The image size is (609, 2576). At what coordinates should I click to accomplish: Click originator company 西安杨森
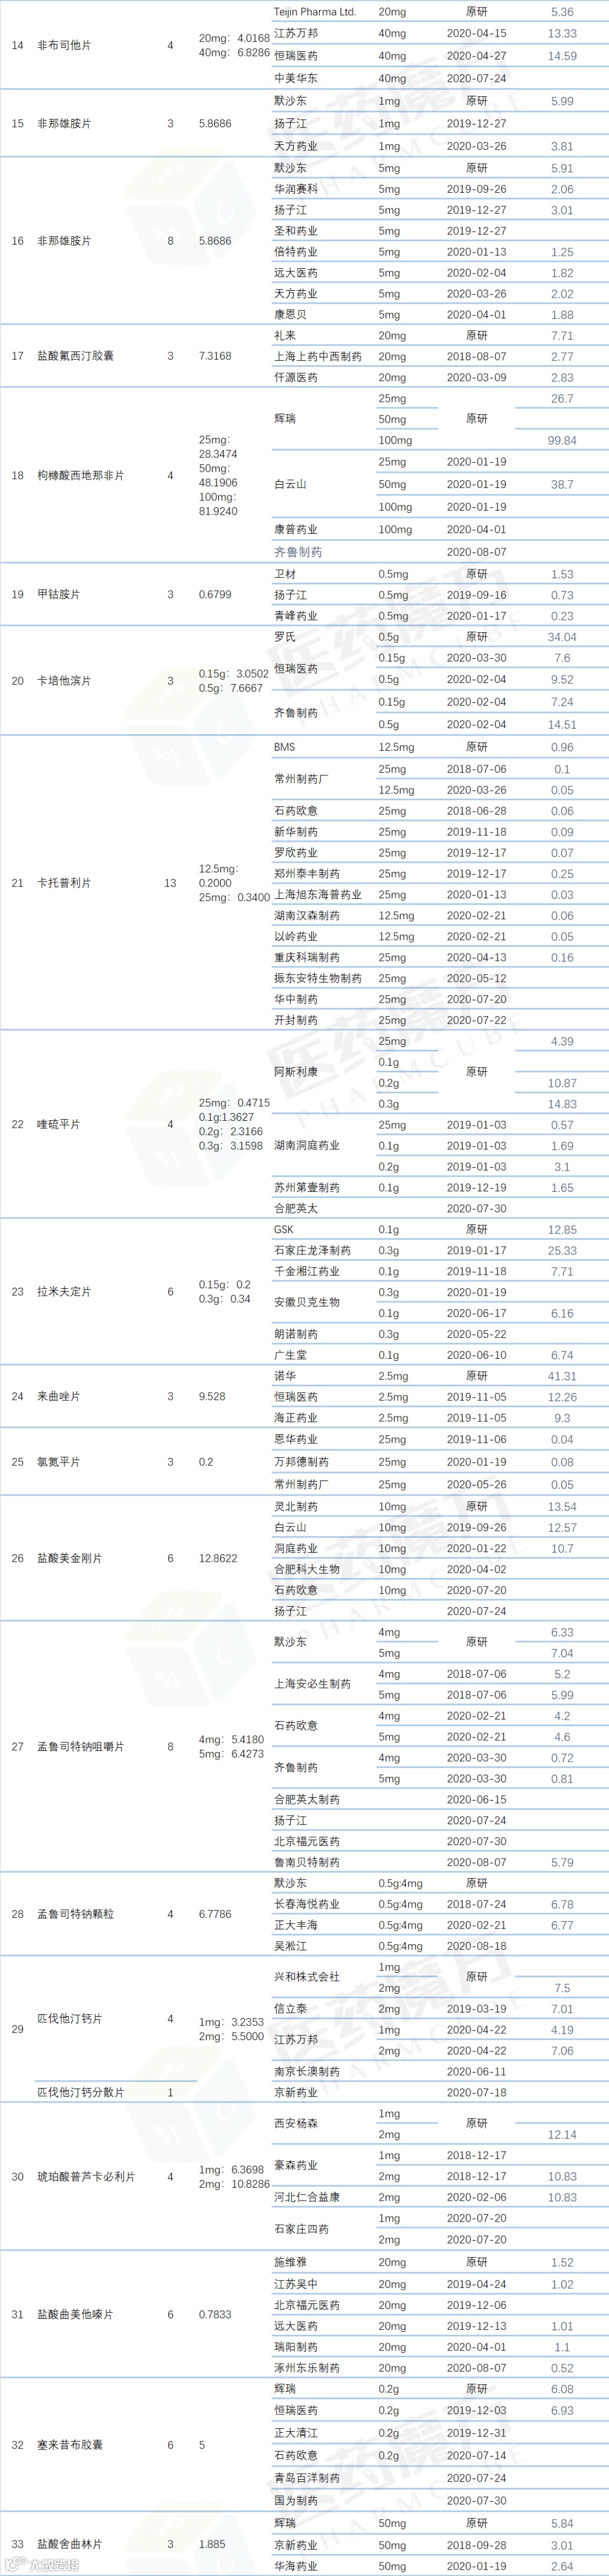(x=296, y=2124)
